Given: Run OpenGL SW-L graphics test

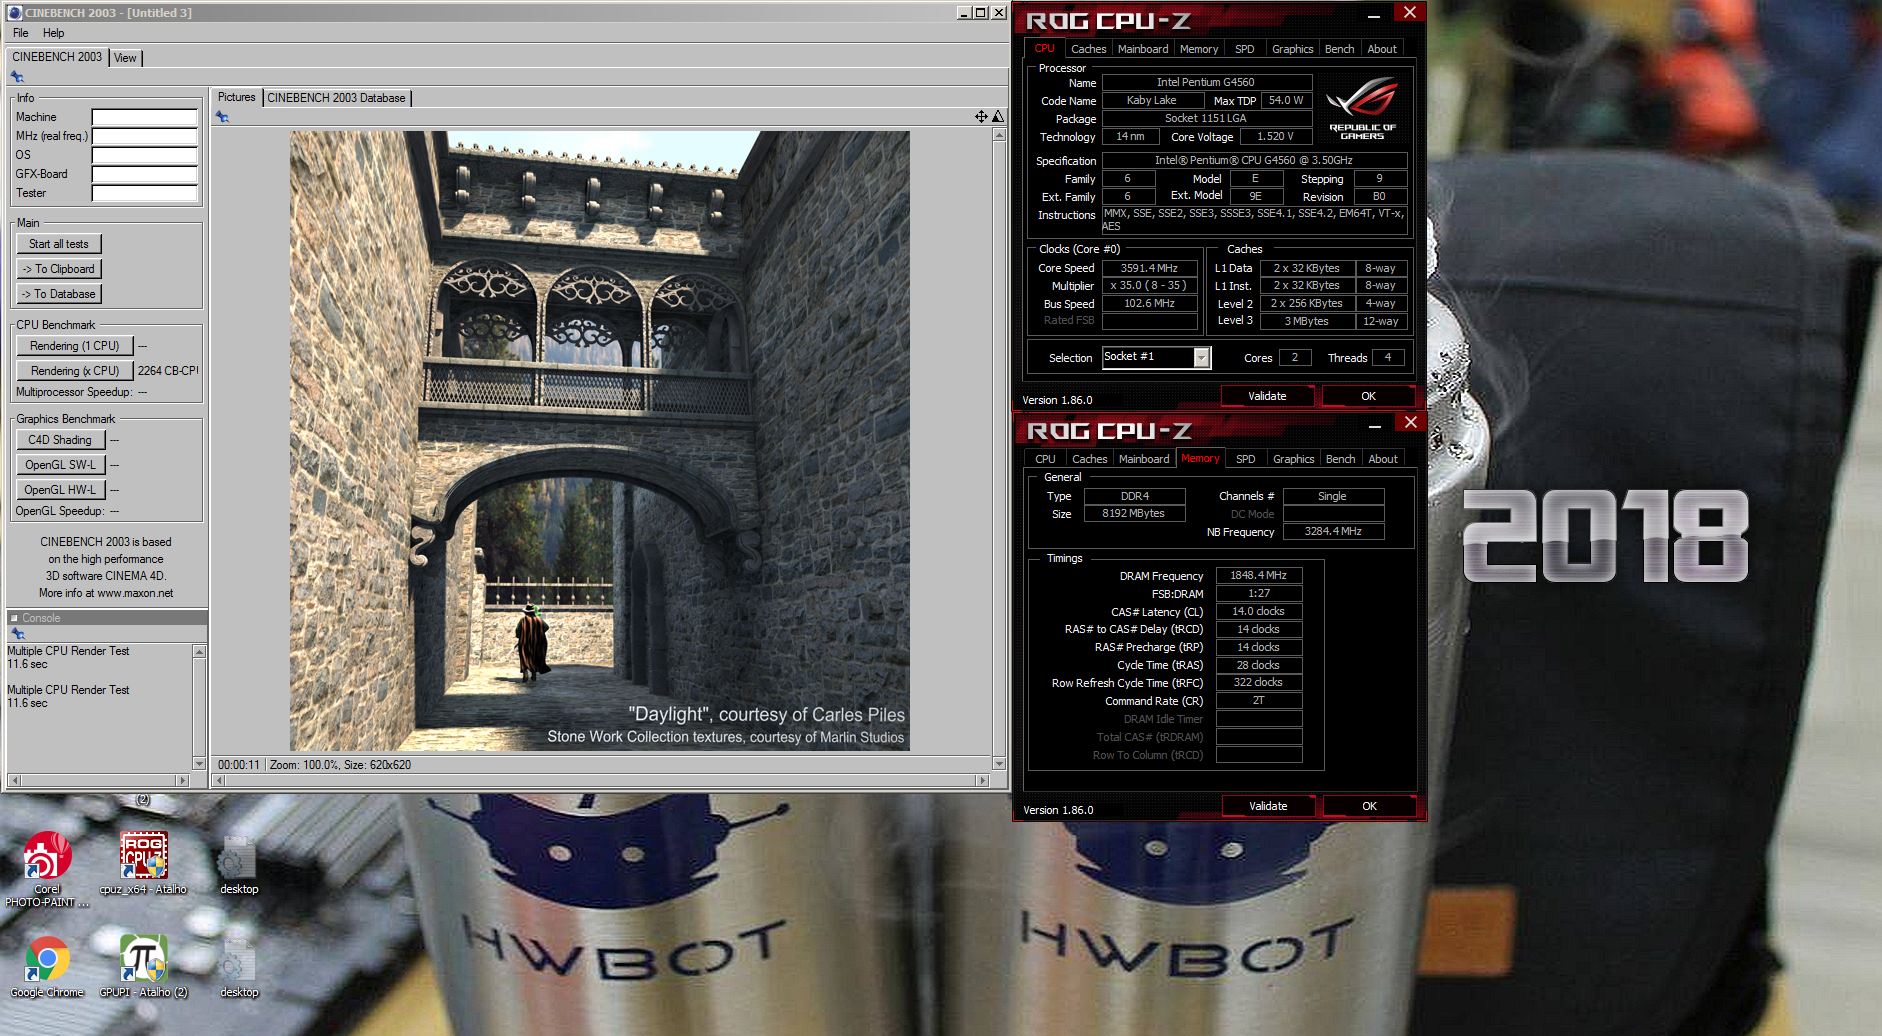Looking at the screenshot, I should point(60,465).
